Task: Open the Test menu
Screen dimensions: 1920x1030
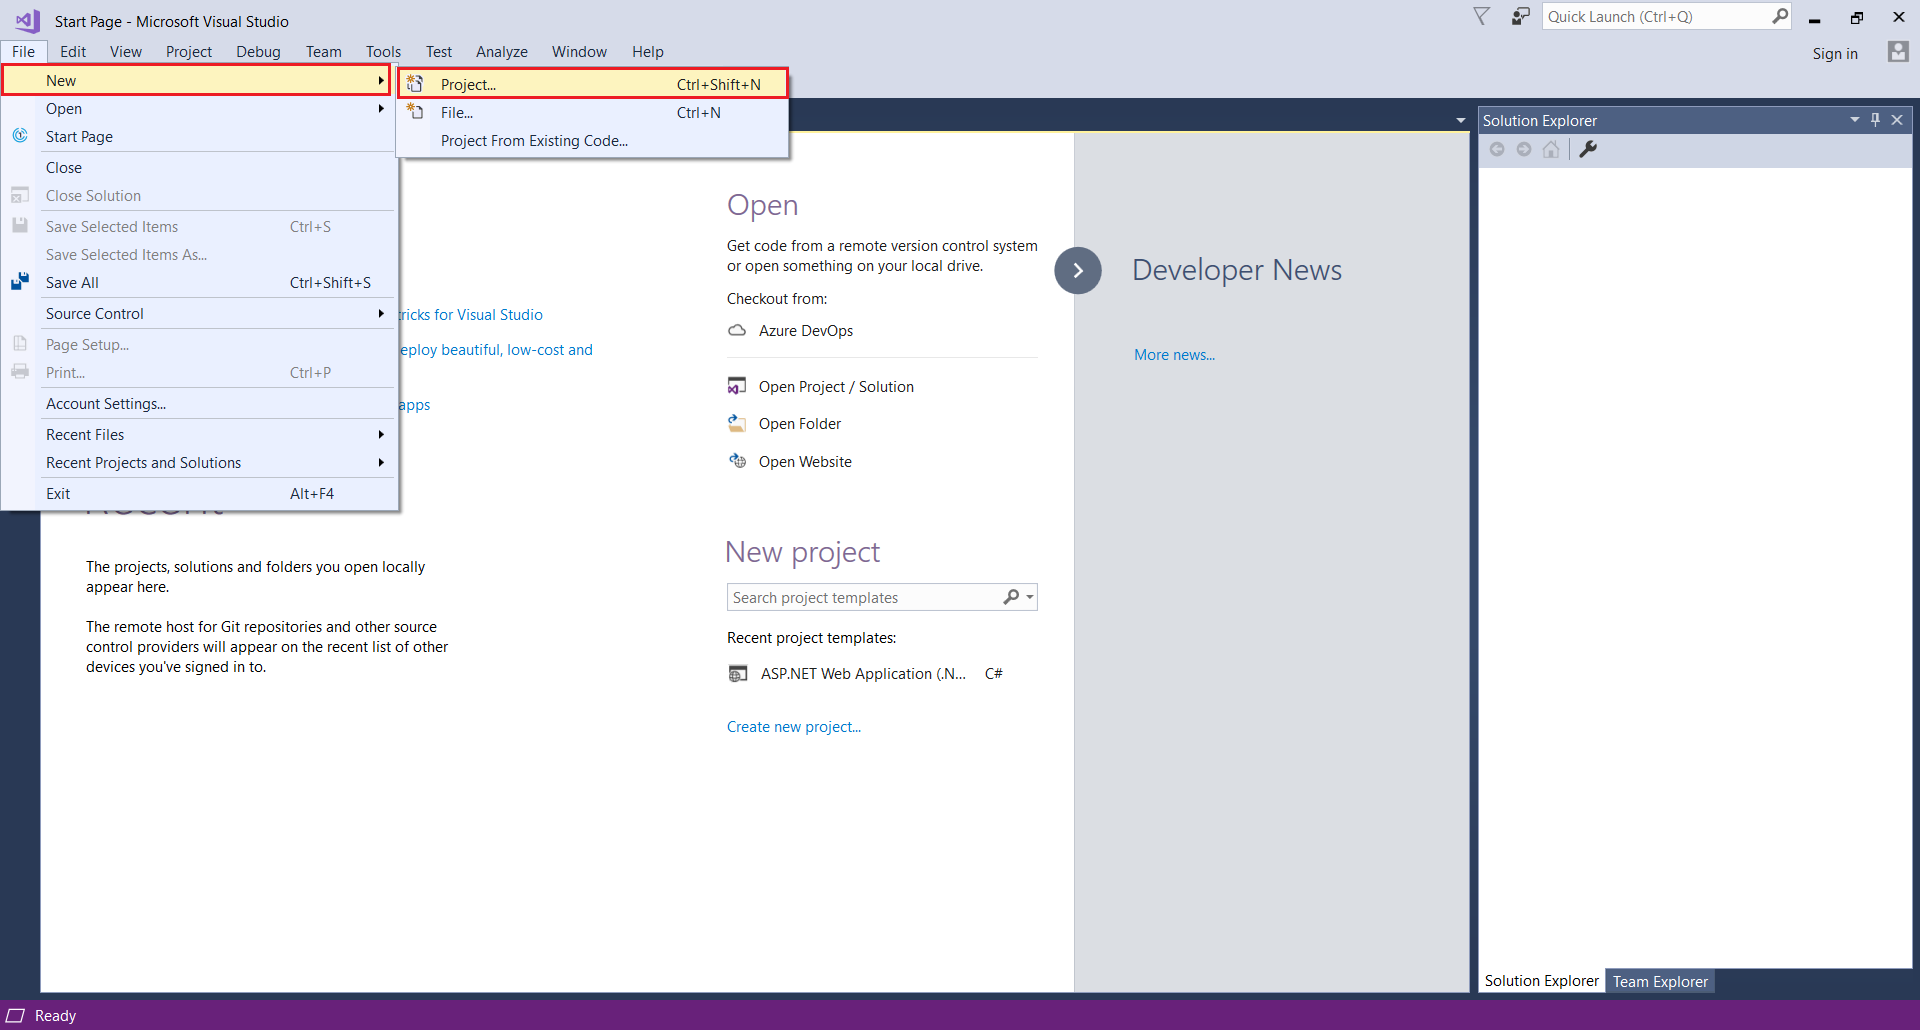Action: tap(439, 51)
